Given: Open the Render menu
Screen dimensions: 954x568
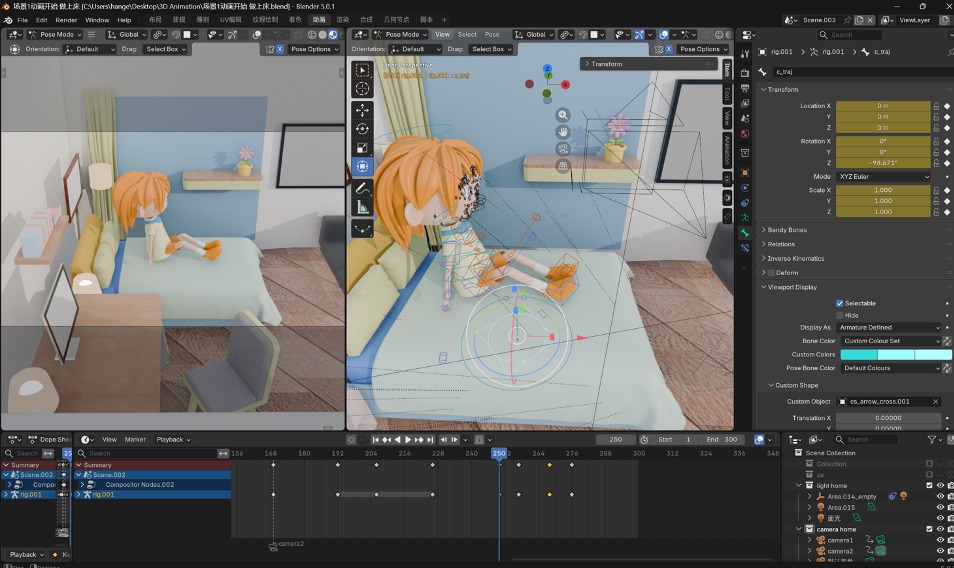Looking at the screenshot, I should coord(66,20).
